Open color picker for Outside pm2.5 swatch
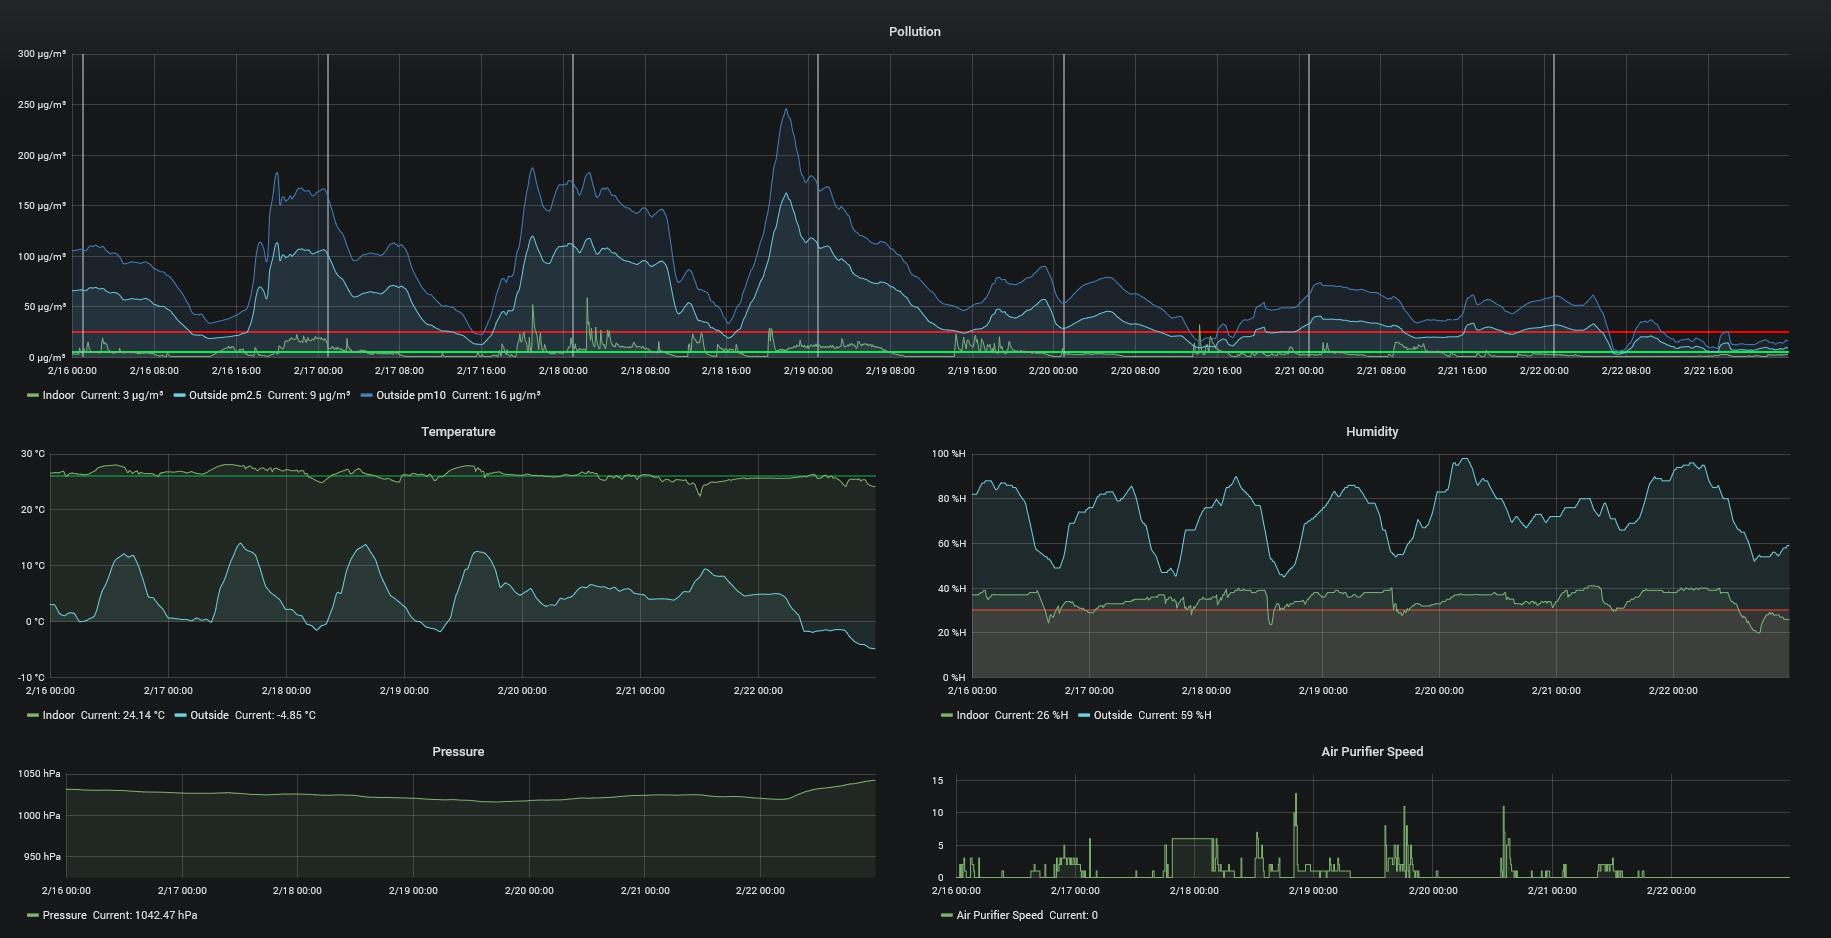Viewport: 1831px width, 938px height. (x=180, y=396)
